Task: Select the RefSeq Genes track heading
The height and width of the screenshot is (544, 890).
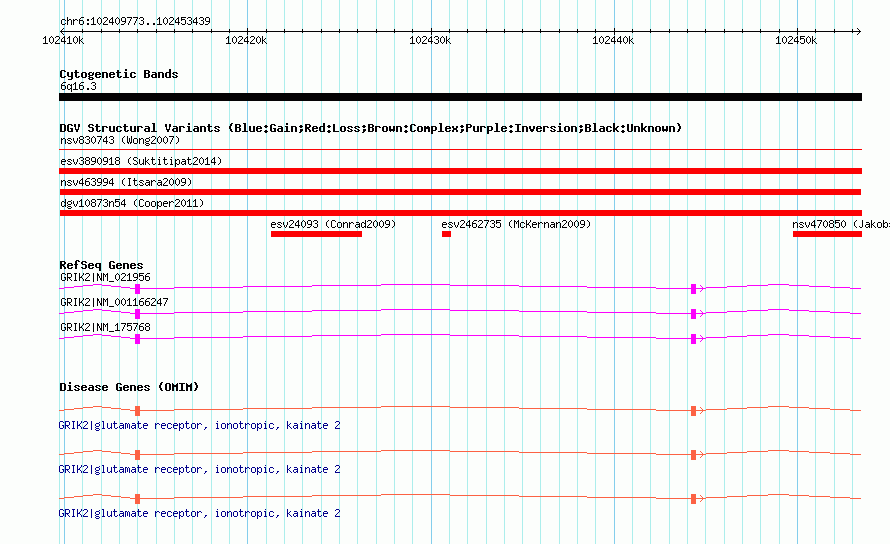Action: [101, 265]
